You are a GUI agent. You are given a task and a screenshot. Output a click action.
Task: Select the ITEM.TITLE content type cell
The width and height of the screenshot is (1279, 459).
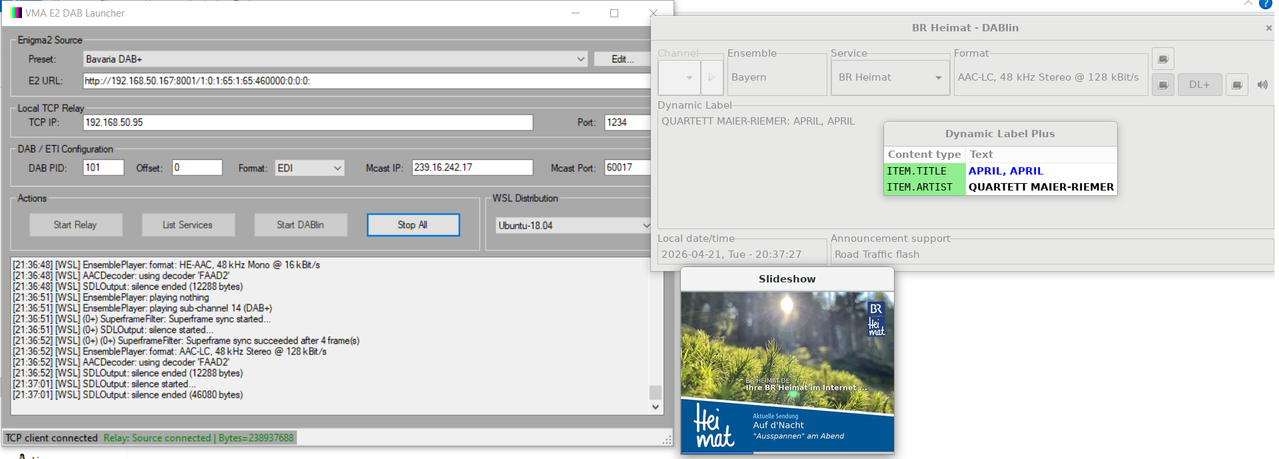pos(925,171)
